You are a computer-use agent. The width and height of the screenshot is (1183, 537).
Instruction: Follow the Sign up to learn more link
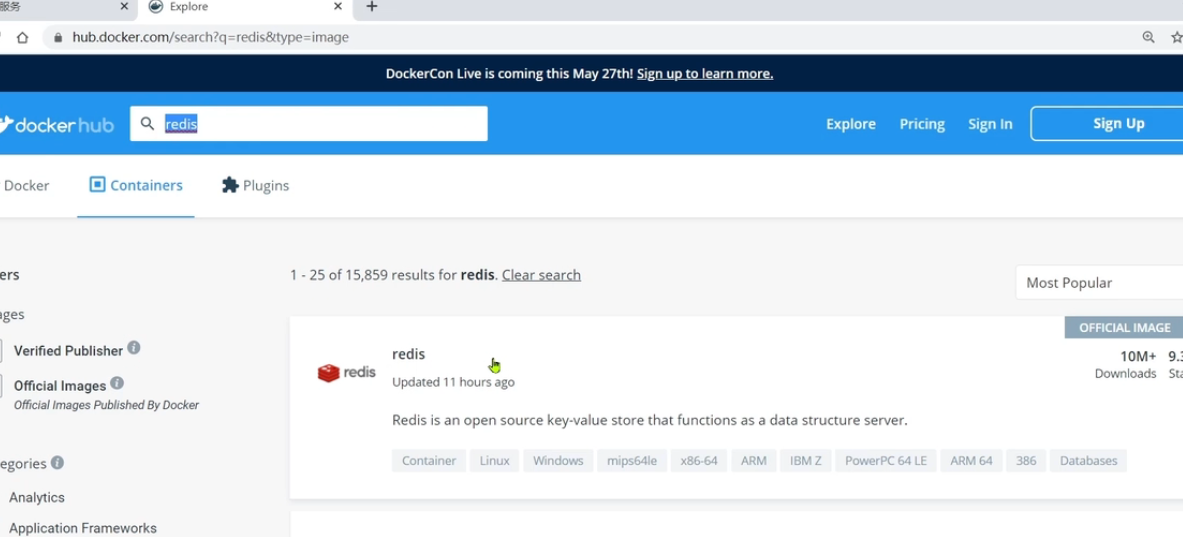click(705, 74)
